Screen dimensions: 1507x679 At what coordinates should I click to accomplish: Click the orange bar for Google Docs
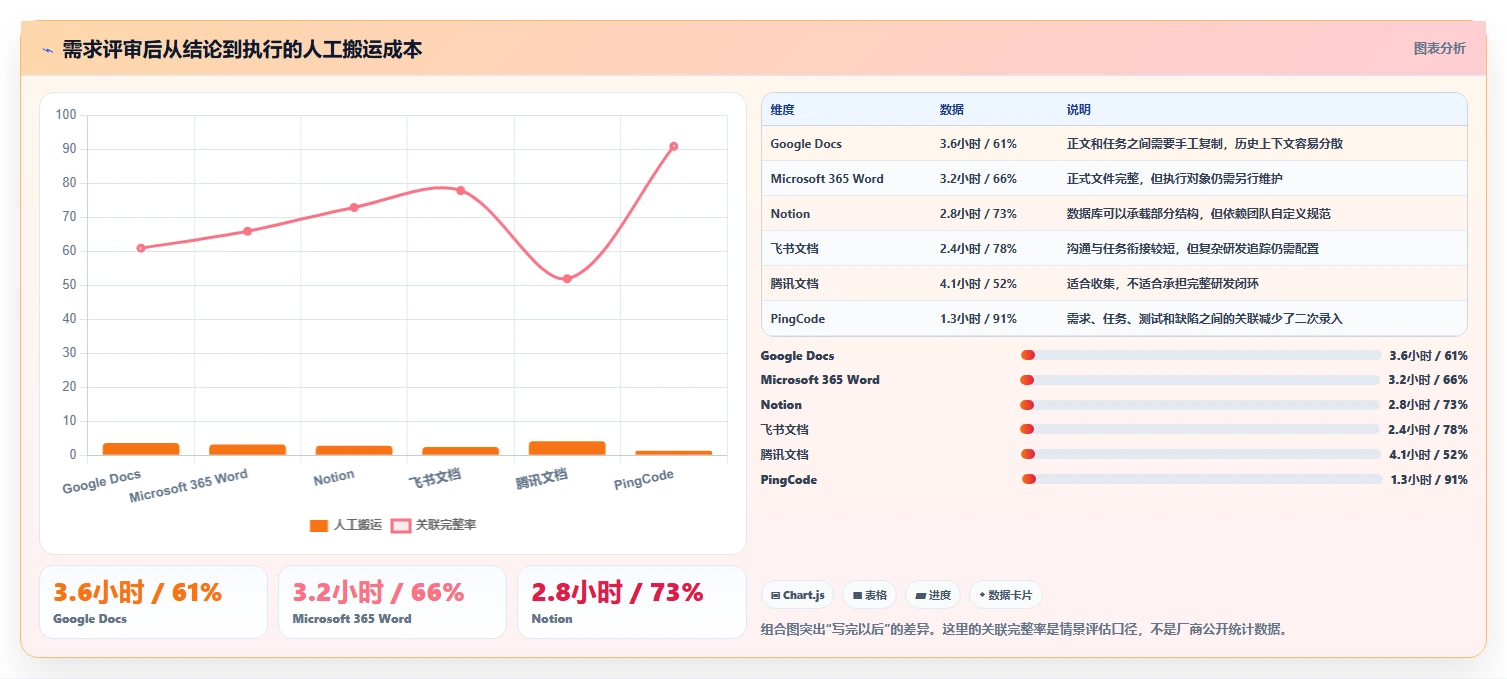pyautogui.click(x=141, y=449)
